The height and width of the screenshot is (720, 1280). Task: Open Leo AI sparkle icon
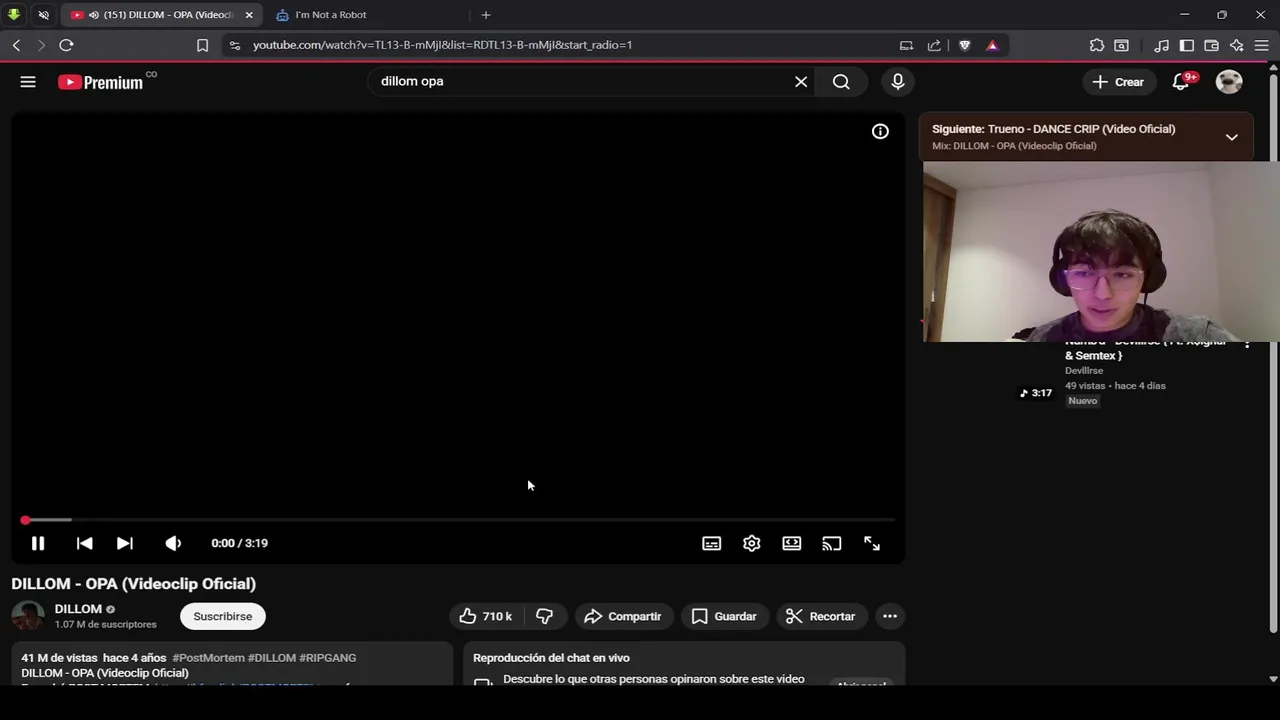[1237, 45]
